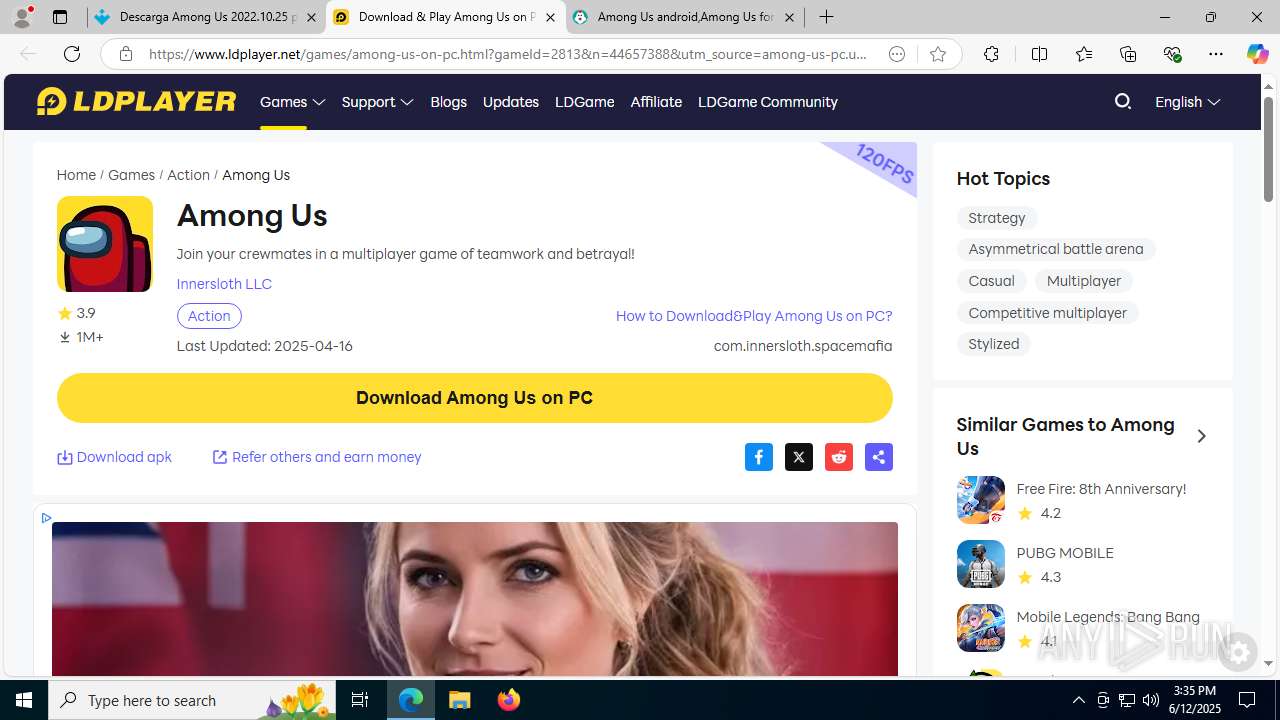This screenshot has height=720, width=1280.
Task: Toggle split screen in Edge
Action: coord(1039,54)
